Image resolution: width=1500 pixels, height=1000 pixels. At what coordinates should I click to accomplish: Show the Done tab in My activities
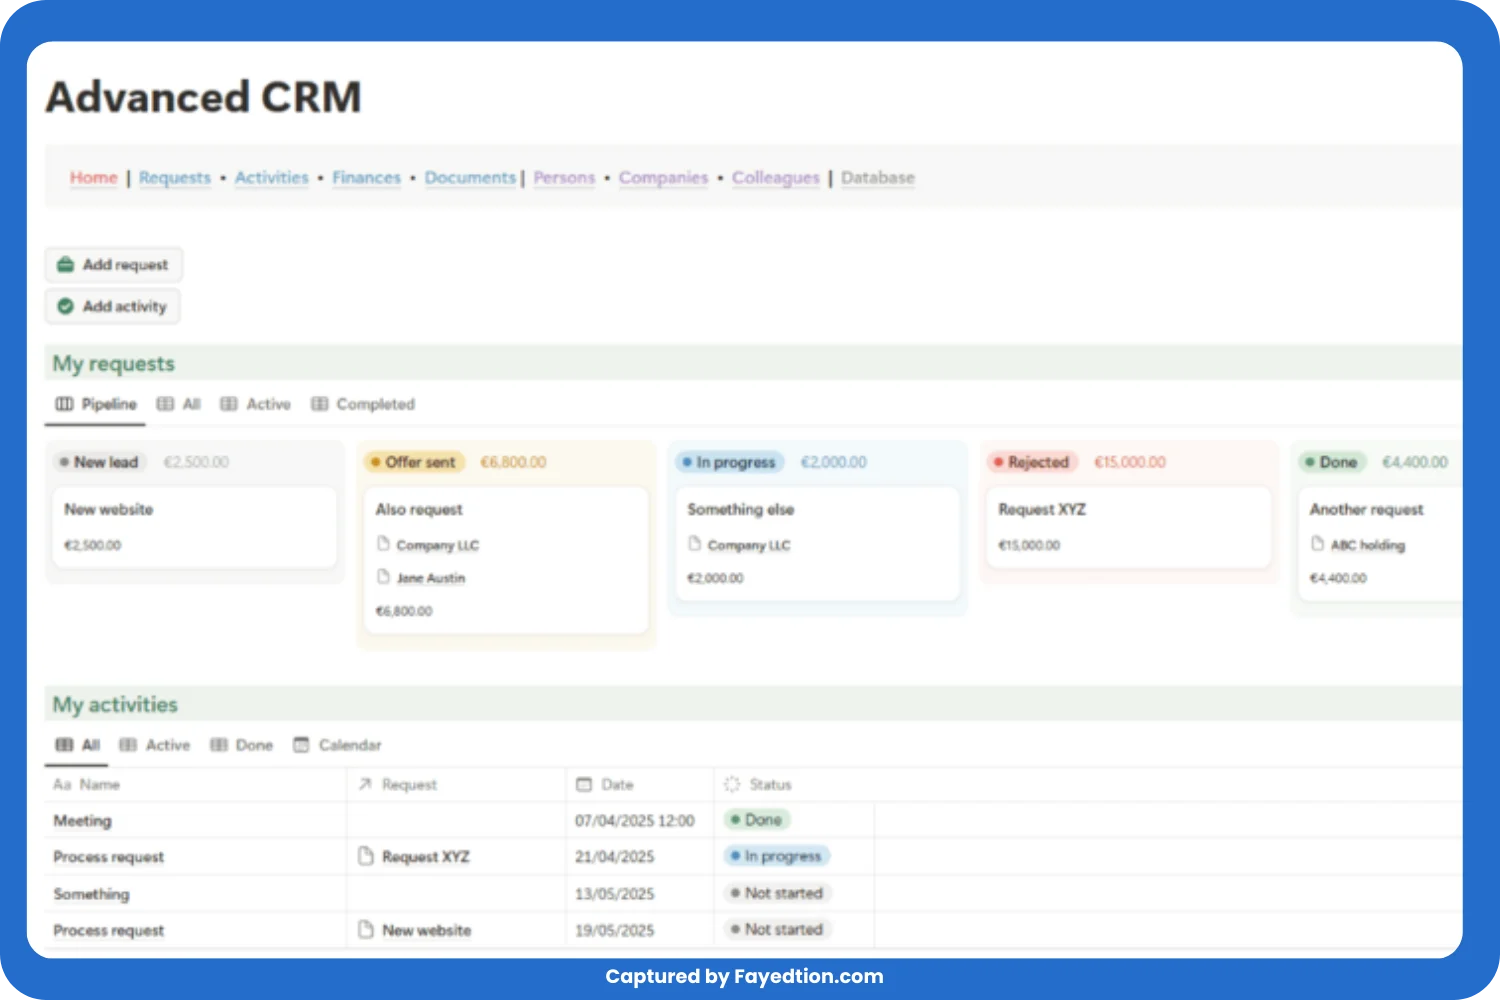tap(242, 745)
